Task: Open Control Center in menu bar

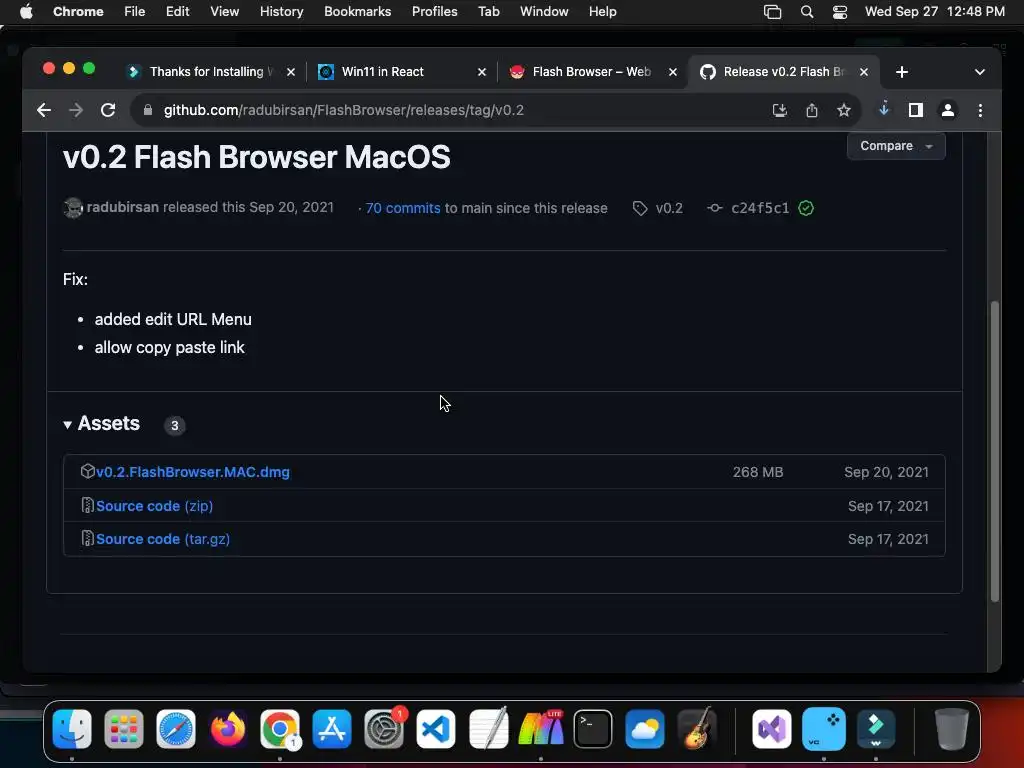Action: coord(840,12)
